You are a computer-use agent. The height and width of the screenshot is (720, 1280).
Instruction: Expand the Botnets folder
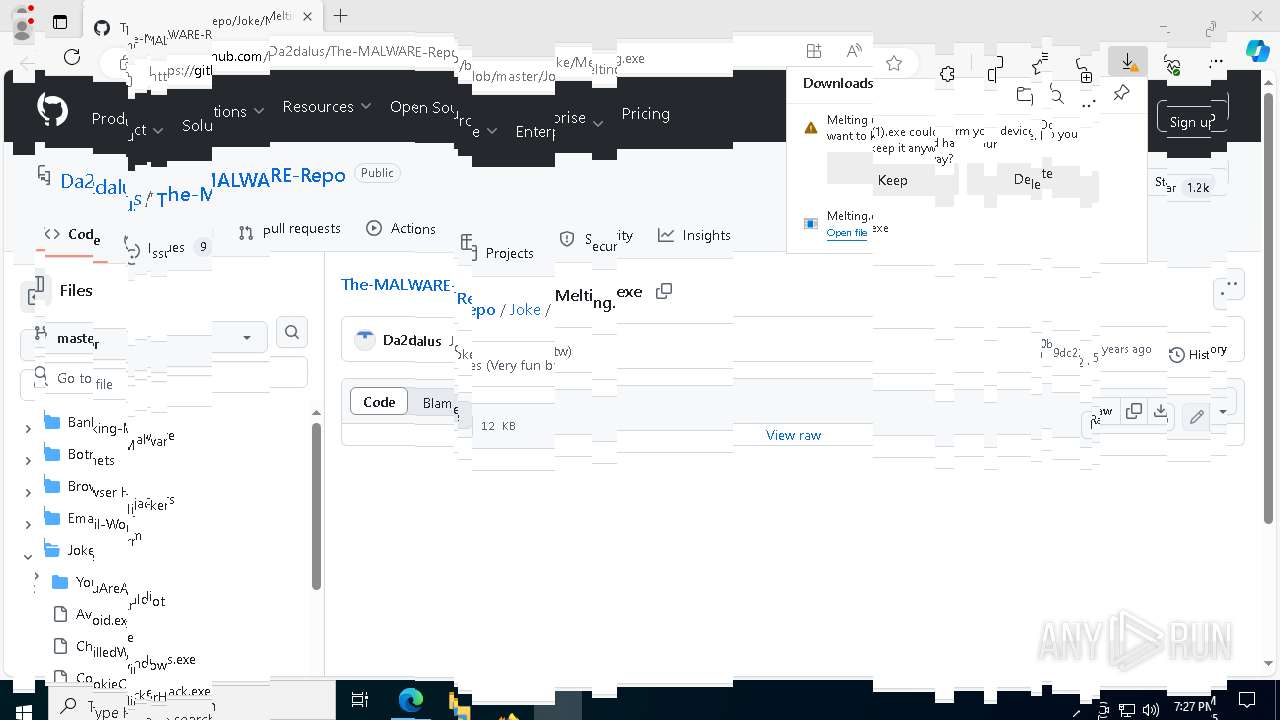coord(28,460)
